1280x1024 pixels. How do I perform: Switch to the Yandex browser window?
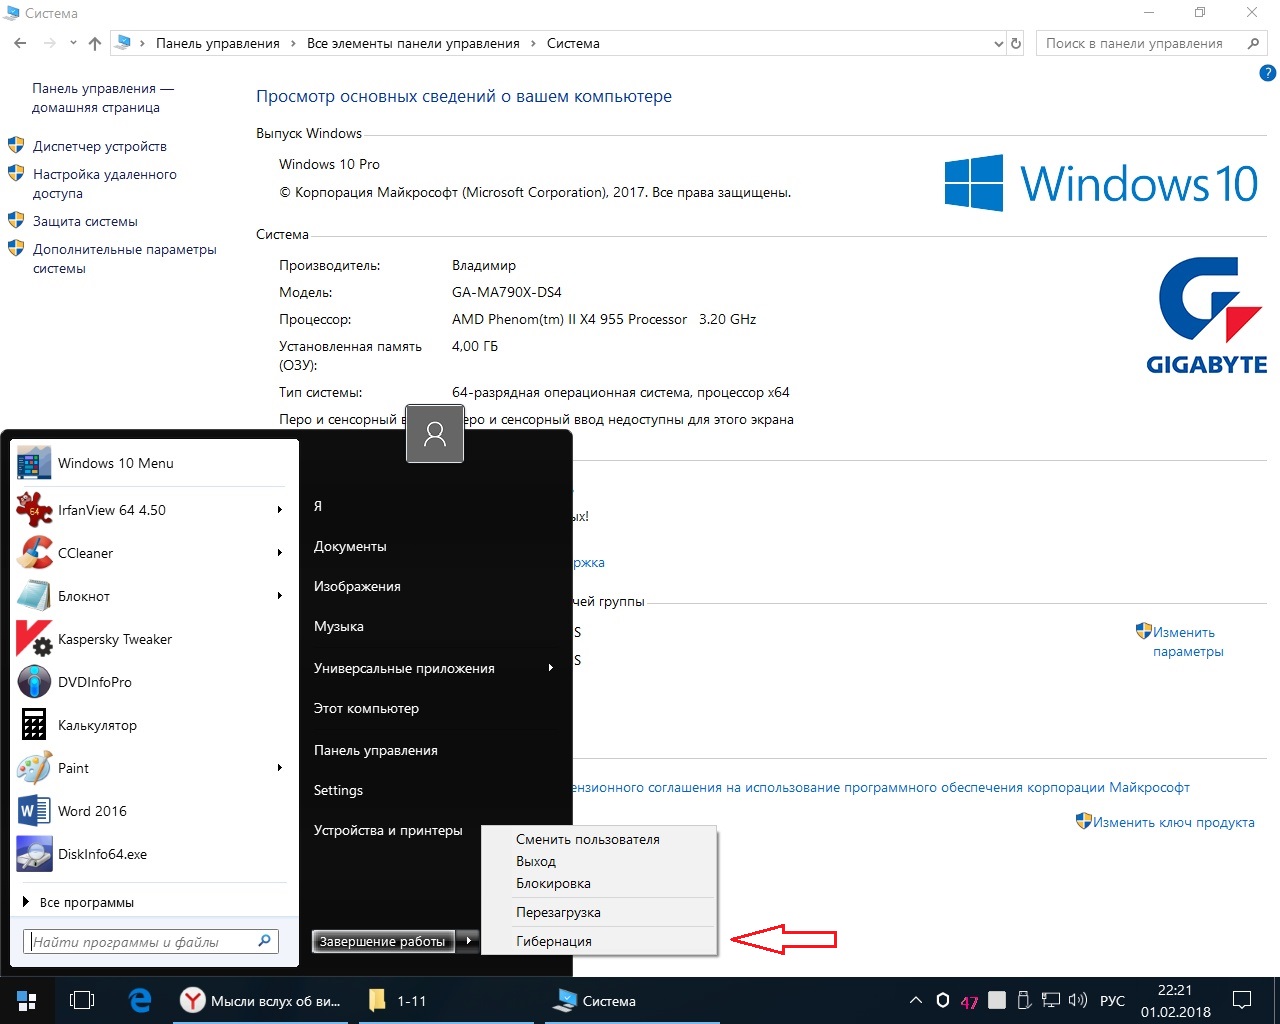click(262, 1000)
